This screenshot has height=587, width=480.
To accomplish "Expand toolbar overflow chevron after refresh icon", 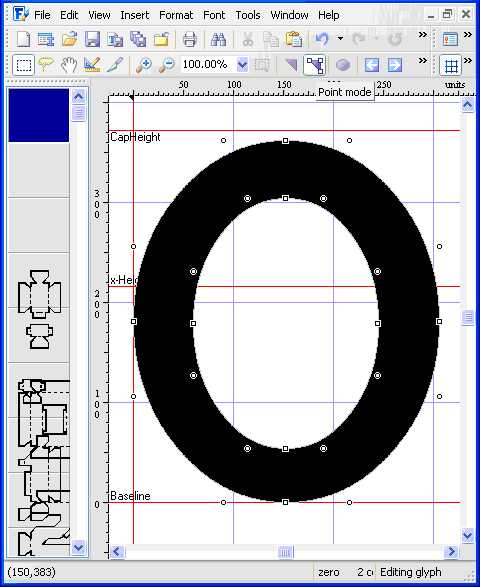I will (x=423, y=35).
